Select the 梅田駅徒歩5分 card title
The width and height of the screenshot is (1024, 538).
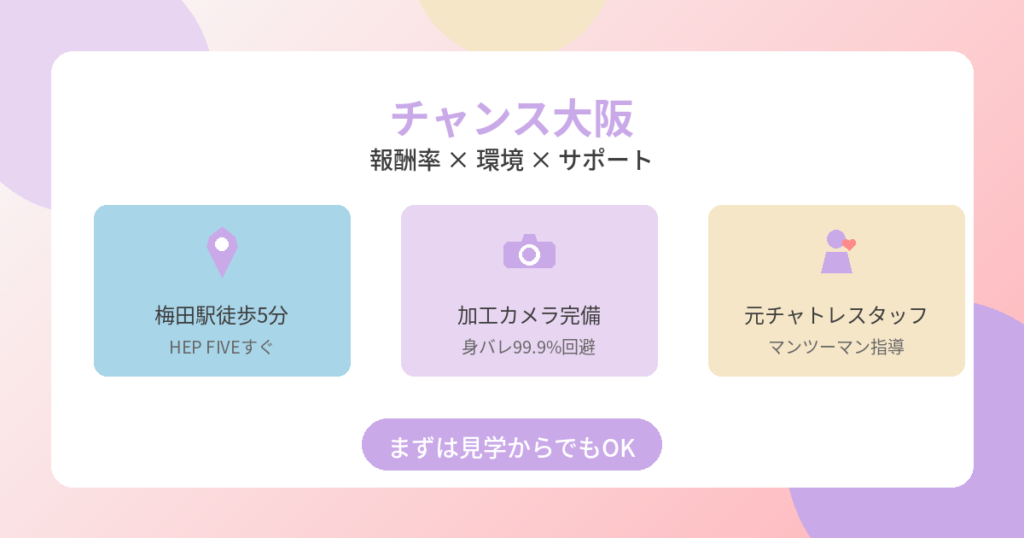click(x=222, y=316)
